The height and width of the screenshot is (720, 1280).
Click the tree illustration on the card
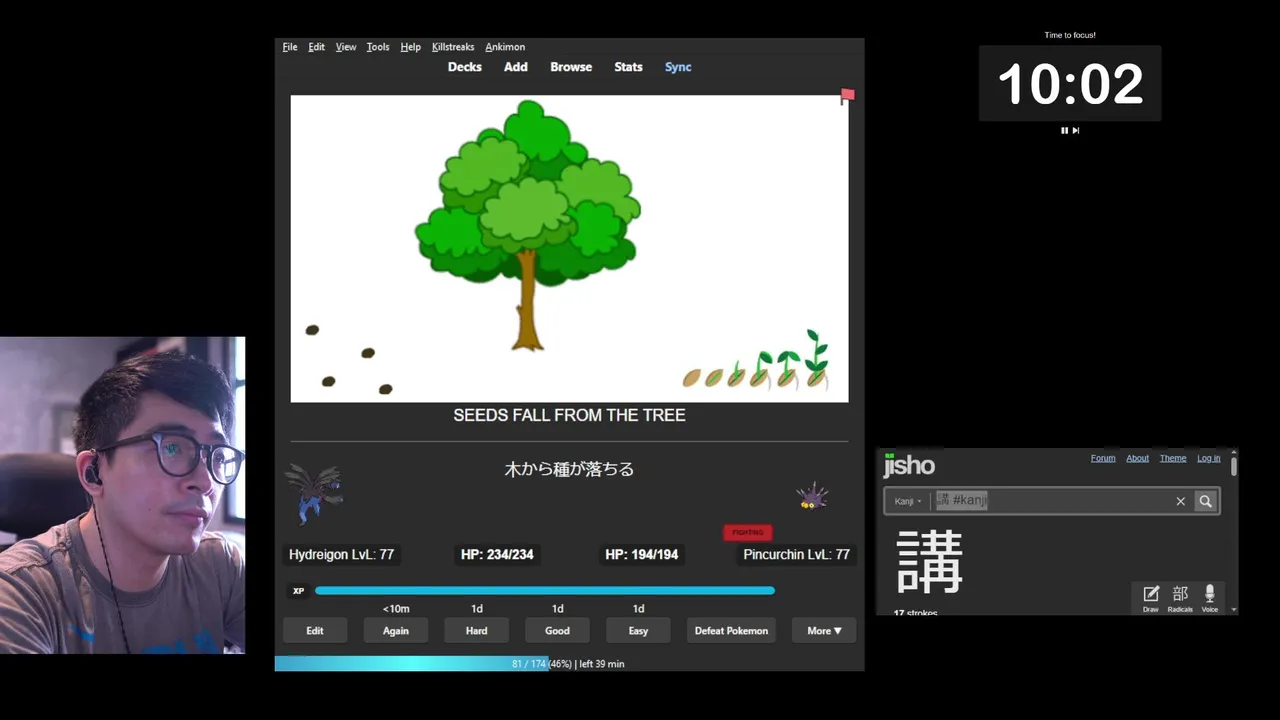(x=527, y=226)
